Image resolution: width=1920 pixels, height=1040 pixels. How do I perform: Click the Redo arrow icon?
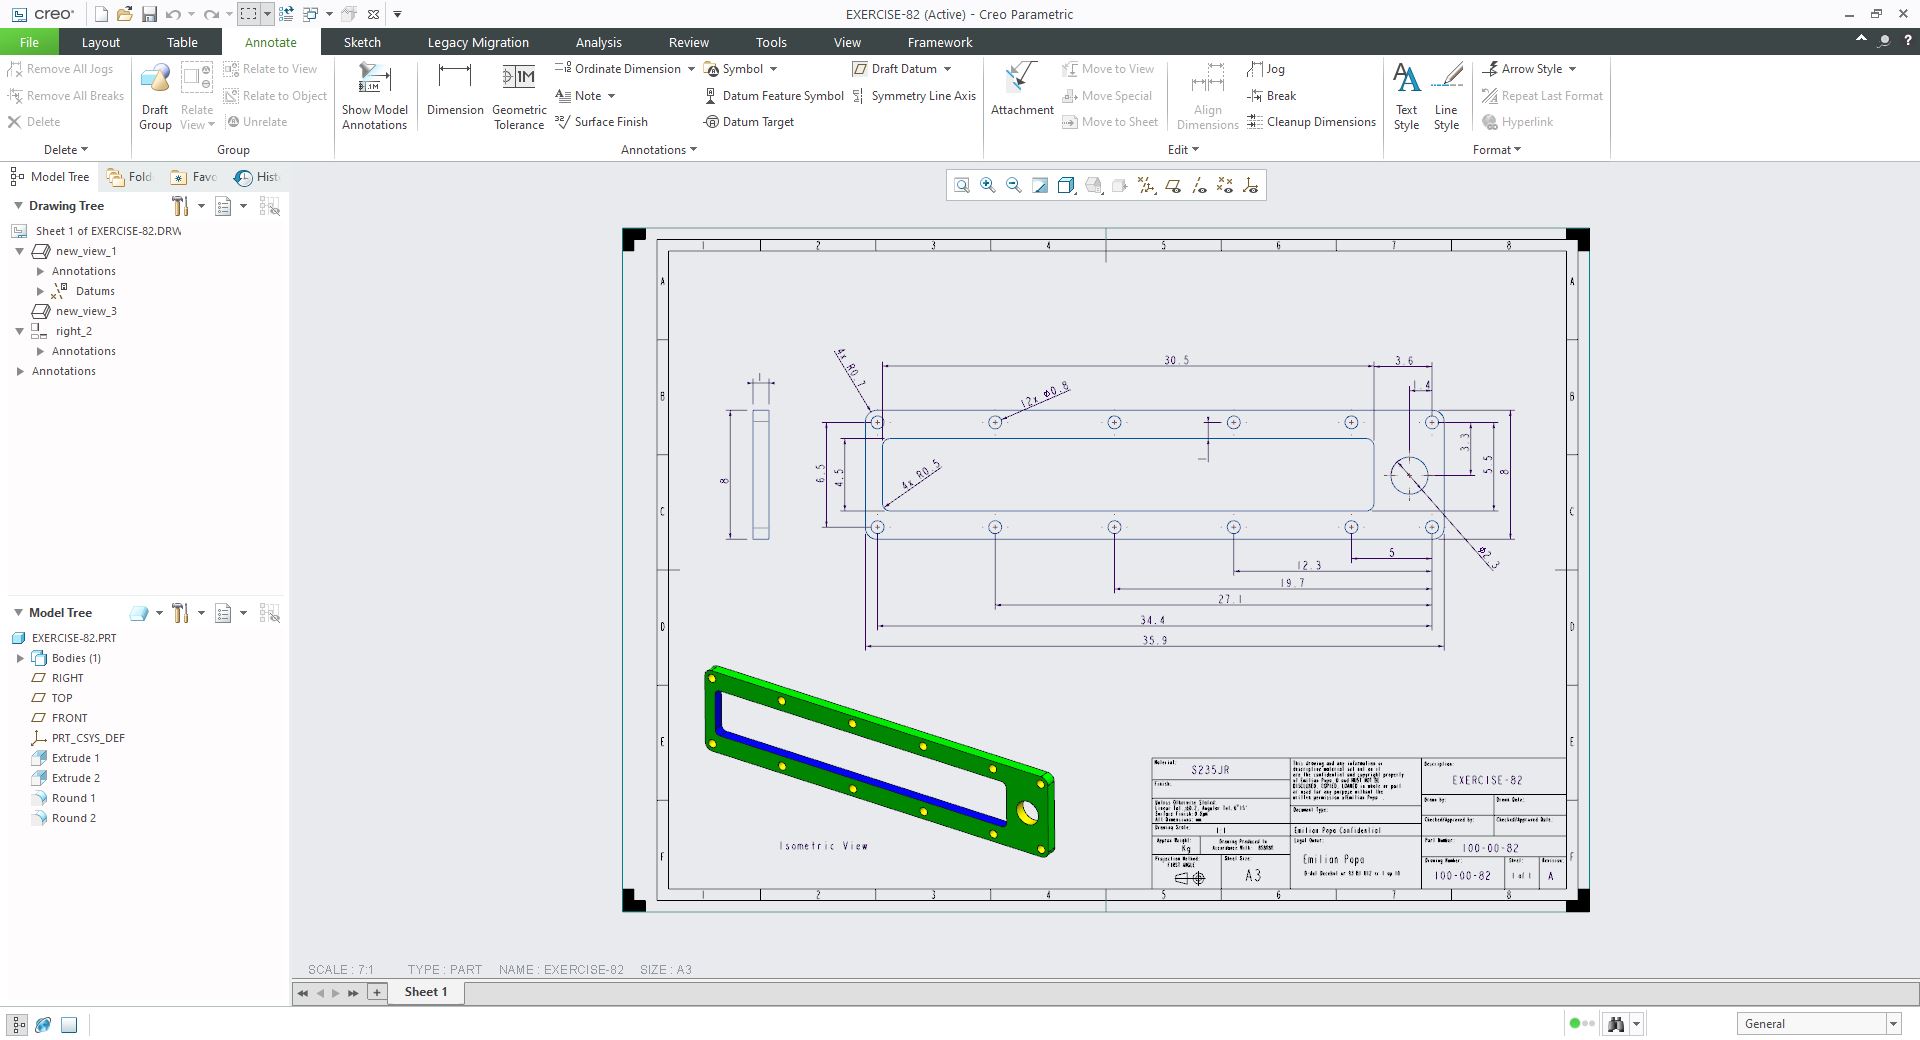tap(211, 14)
